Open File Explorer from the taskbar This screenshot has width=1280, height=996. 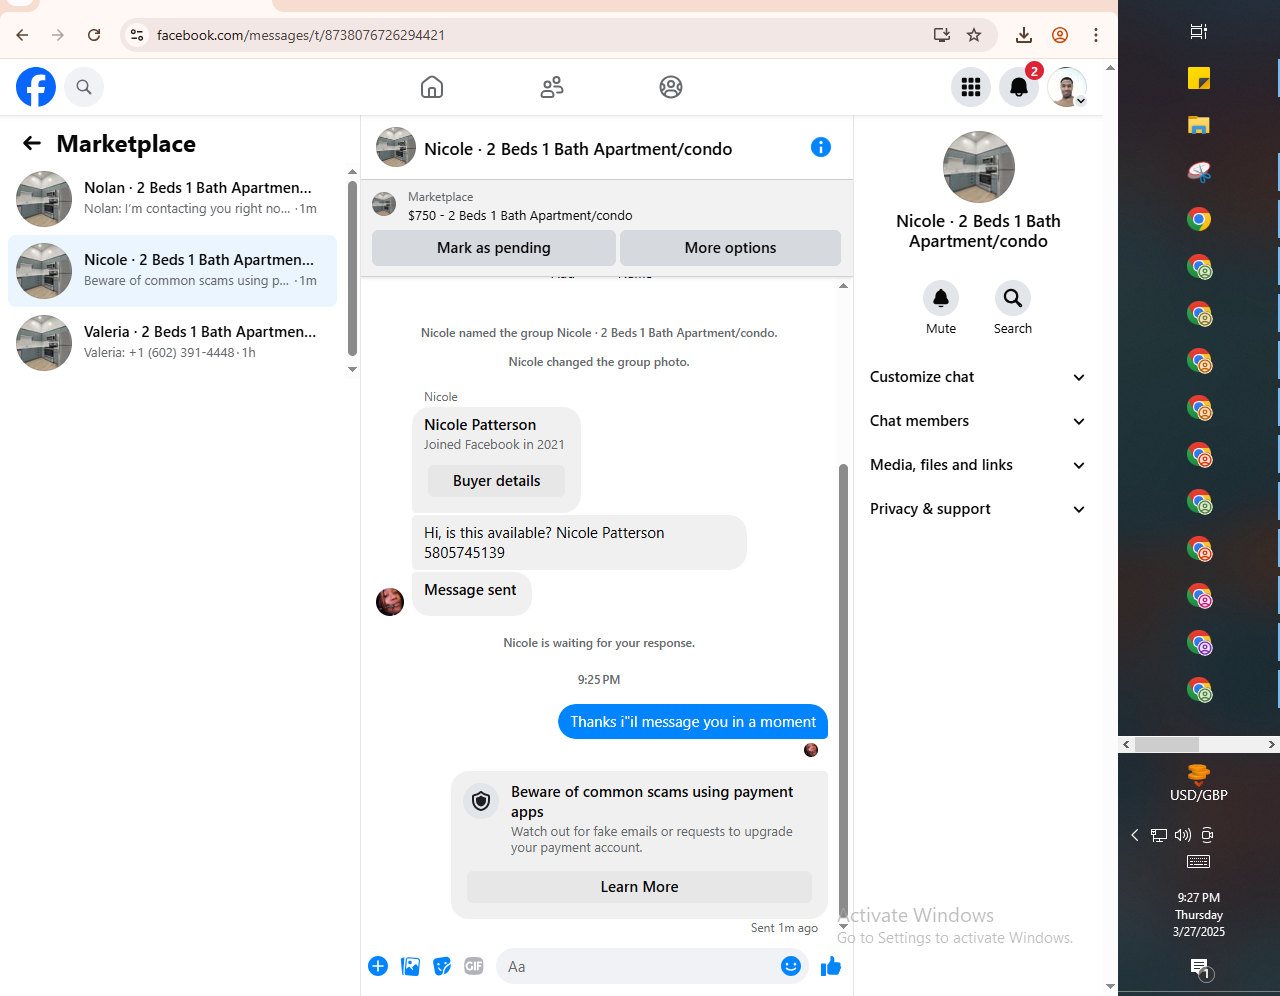click(x=1199, y=125)
